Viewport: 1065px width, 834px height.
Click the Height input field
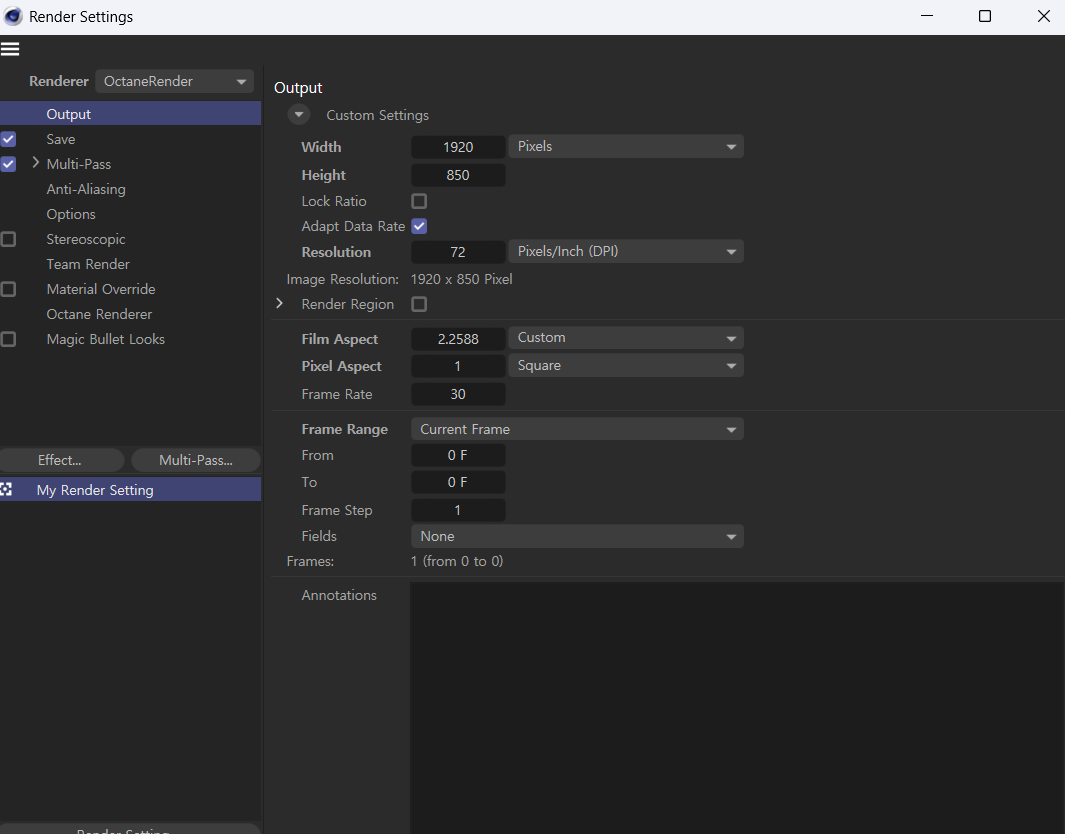click(x=458, y=175)
